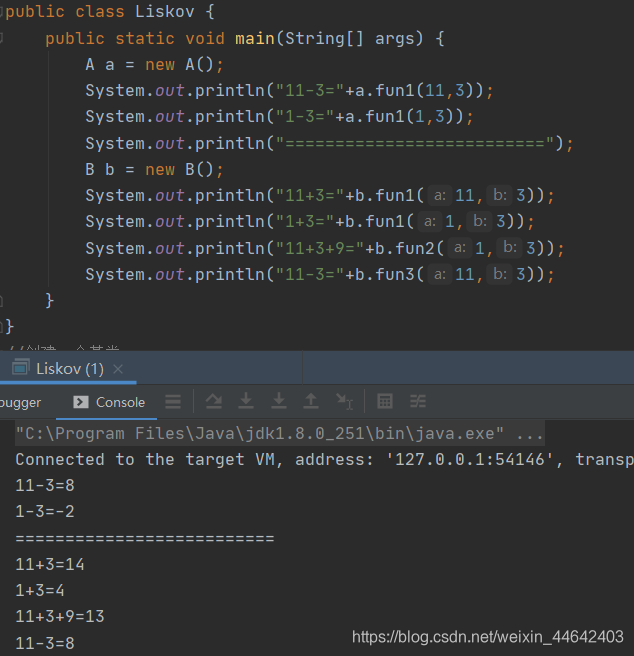Click the java.exe command line in console
Screen dimensions: 634x656
[x=280, y=434]
